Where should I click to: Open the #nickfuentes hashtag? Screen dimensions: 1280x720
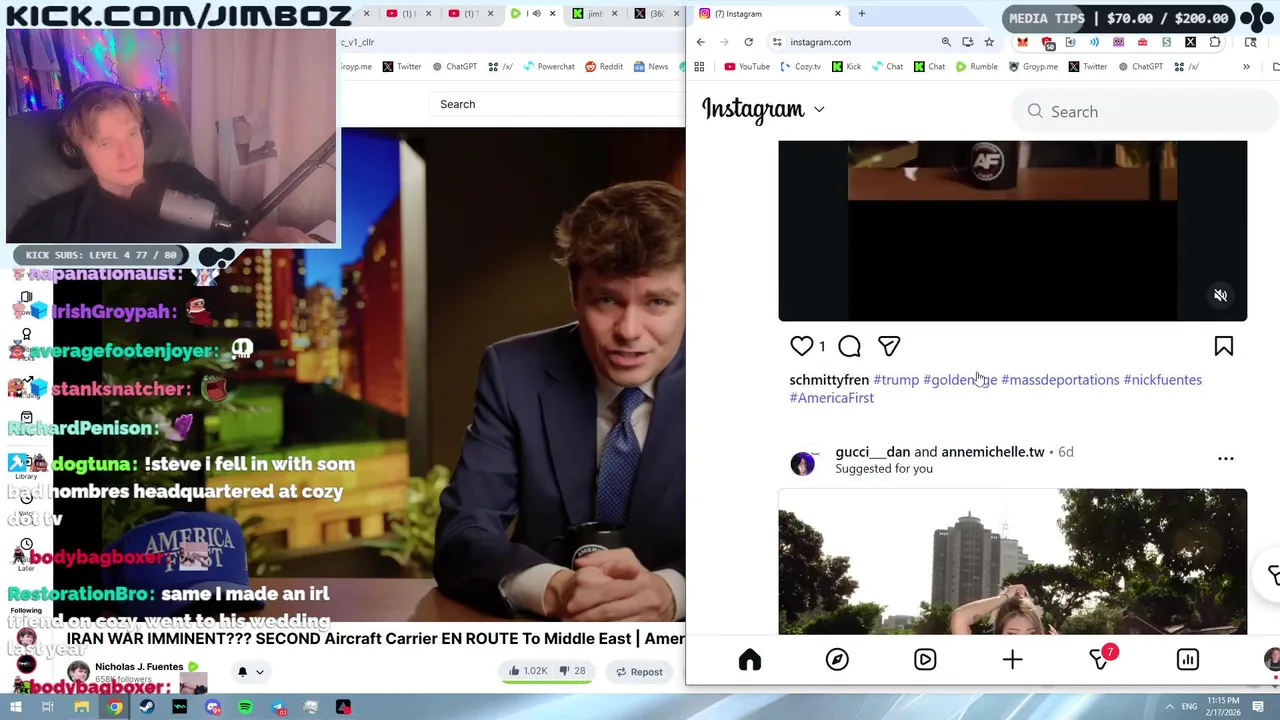click(1162, 380)
